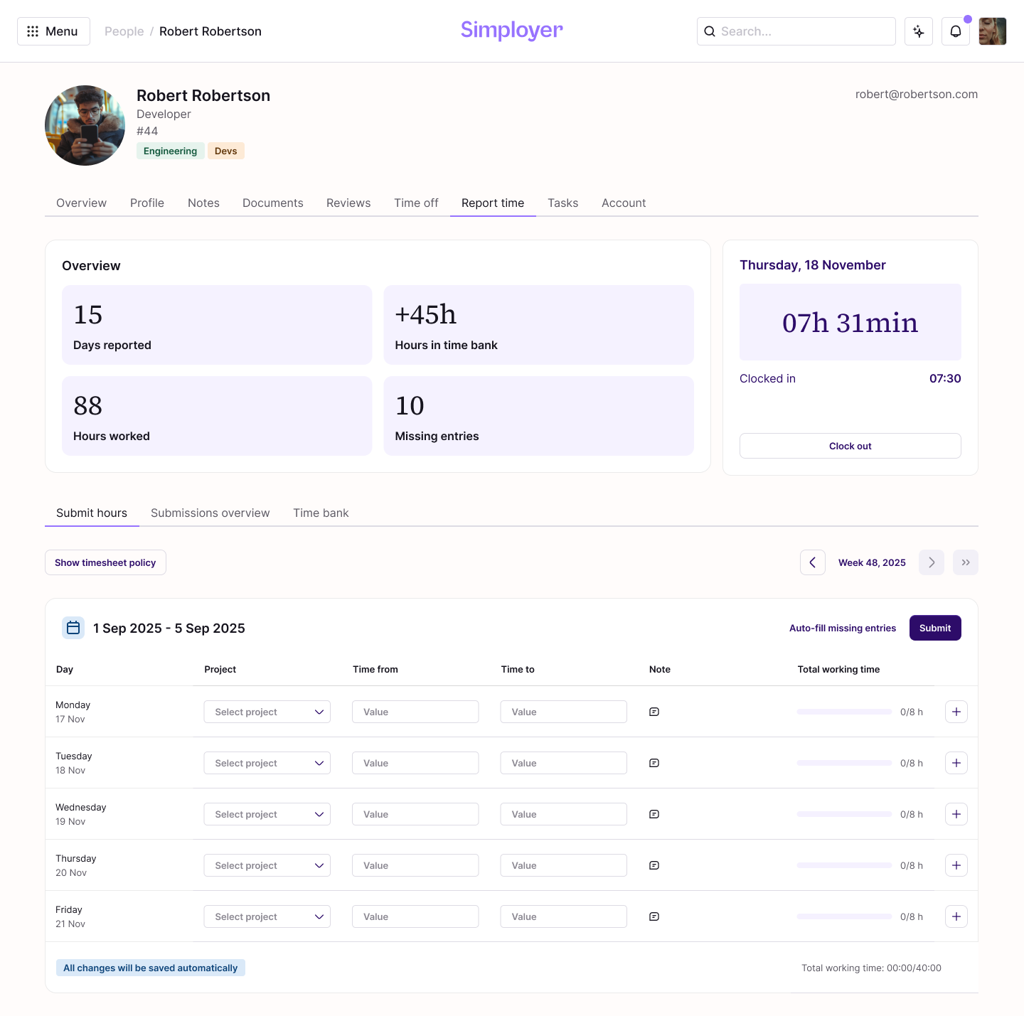The width and height of the screenshot is (1024, 1016).
Task: Go to next week arrow
Action: point(931,562)
